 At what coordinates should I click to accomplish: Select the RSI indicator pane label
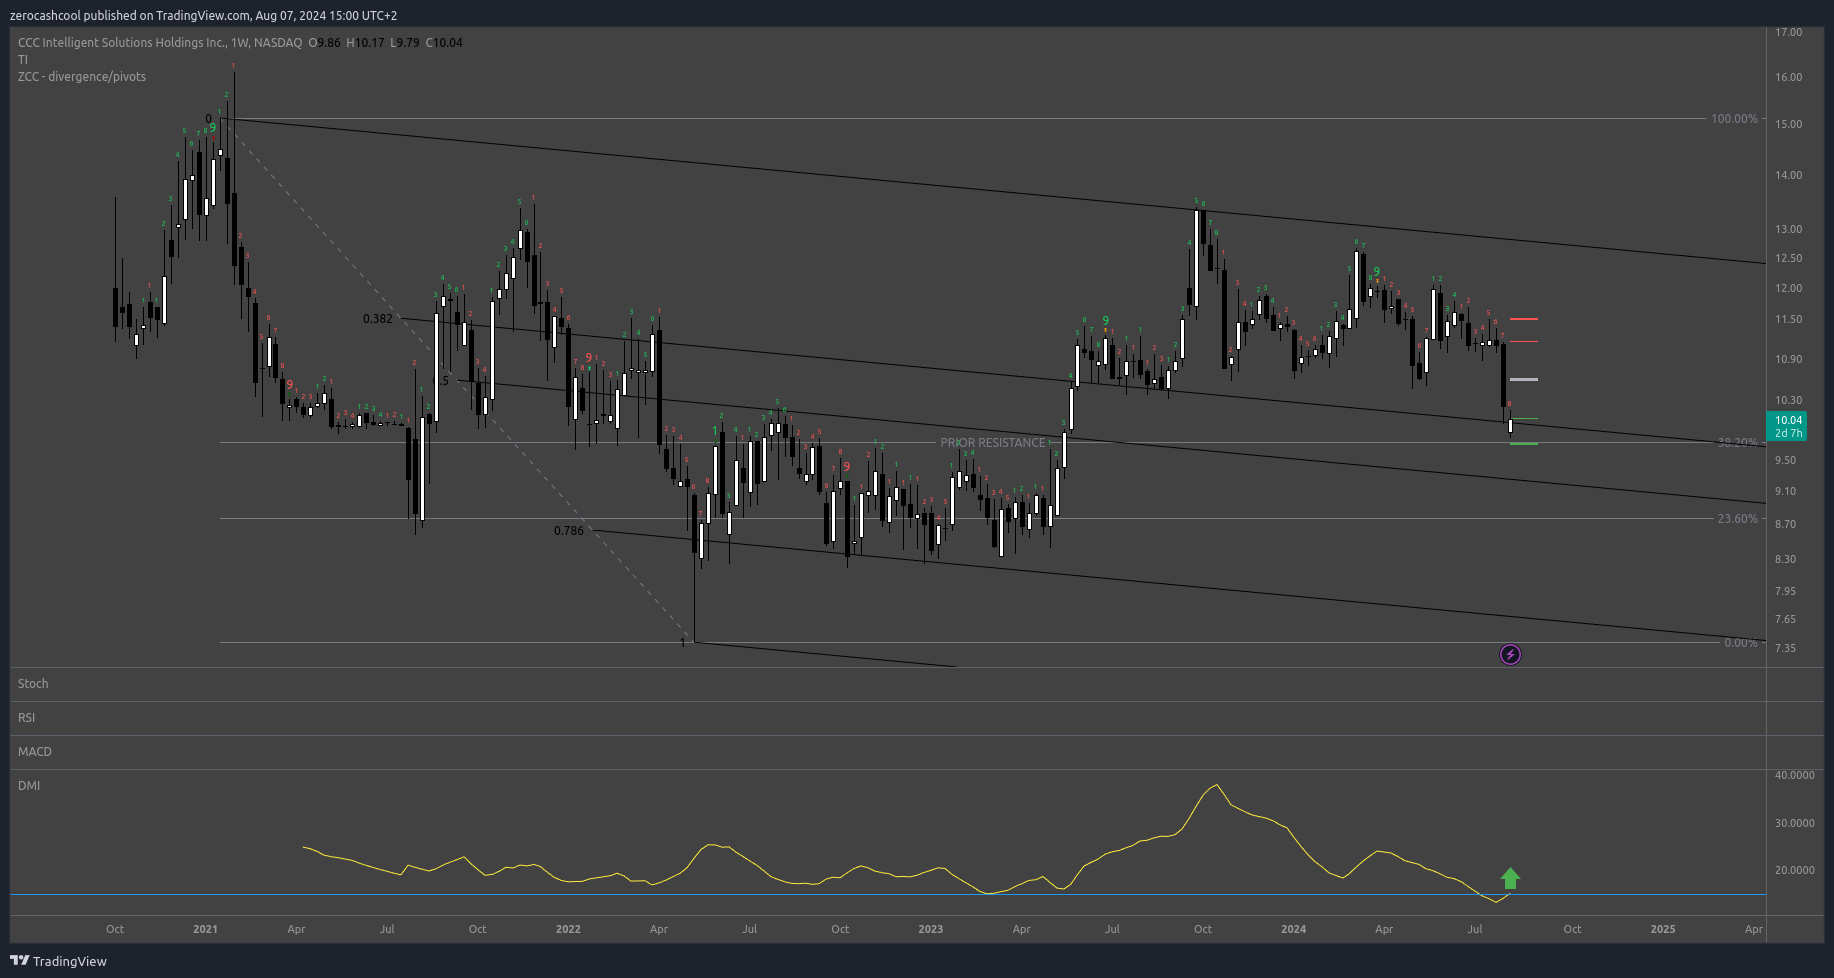[x=26, y=718]
